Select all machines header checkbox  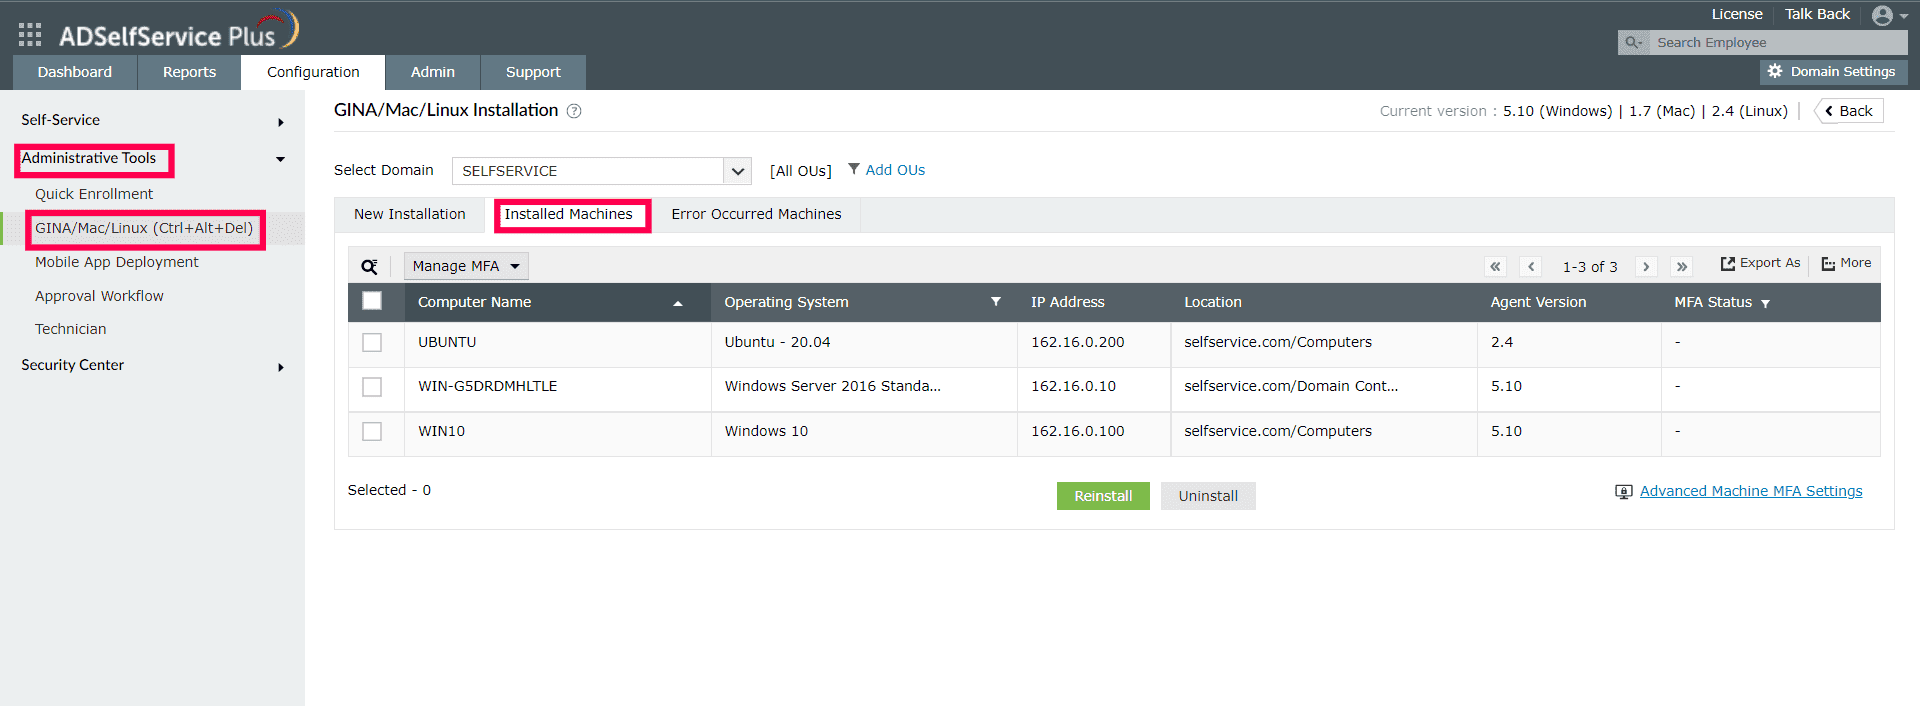[372, 301]
